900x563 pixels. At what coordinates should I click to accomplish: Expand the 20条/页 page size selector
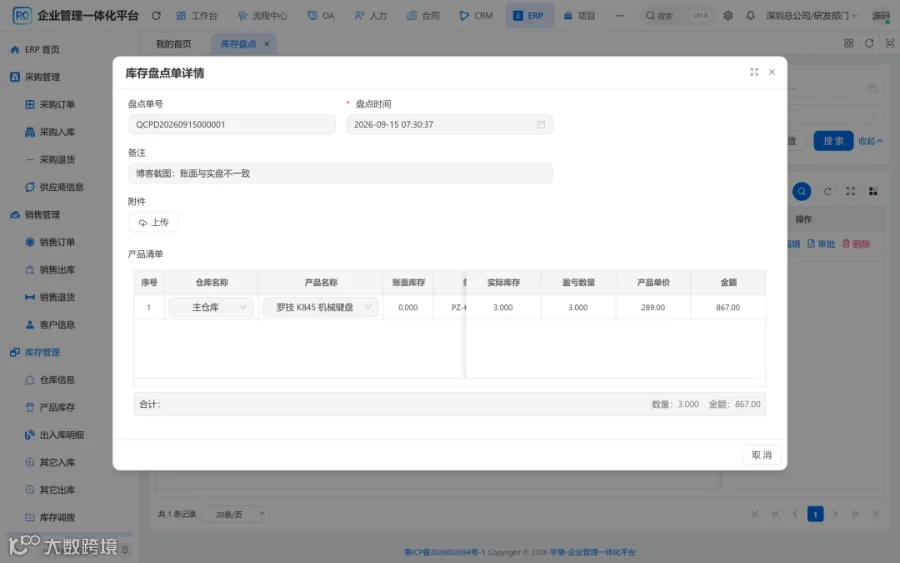point(237,514)
